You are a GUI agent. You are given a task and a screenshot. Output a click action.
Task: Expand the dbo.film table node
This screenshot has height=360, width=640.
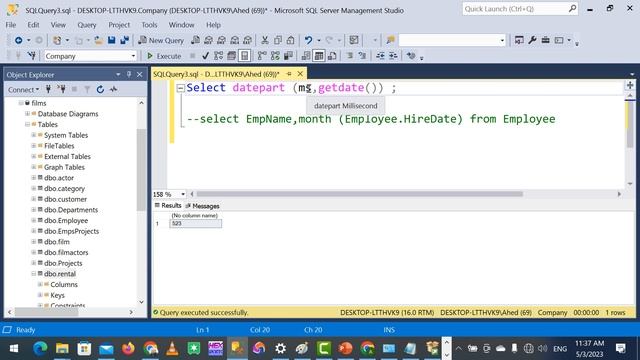coord(33,242)
